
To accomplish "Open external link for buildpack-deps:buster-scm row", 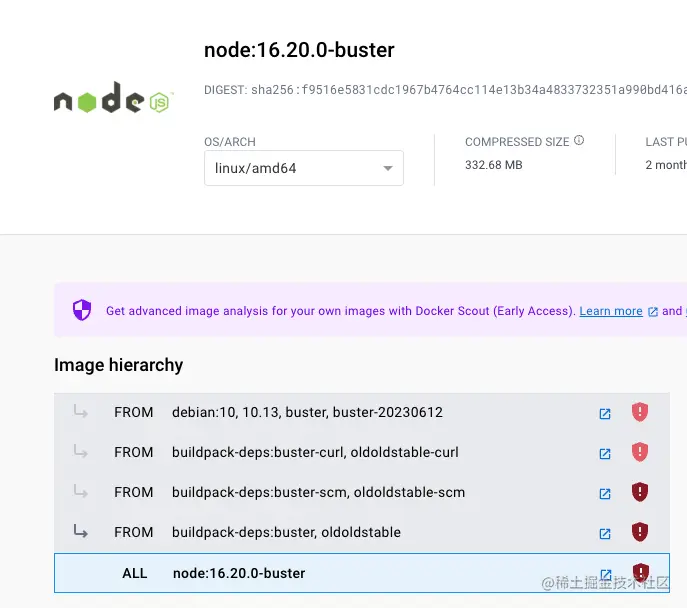I will click(605, 494).
